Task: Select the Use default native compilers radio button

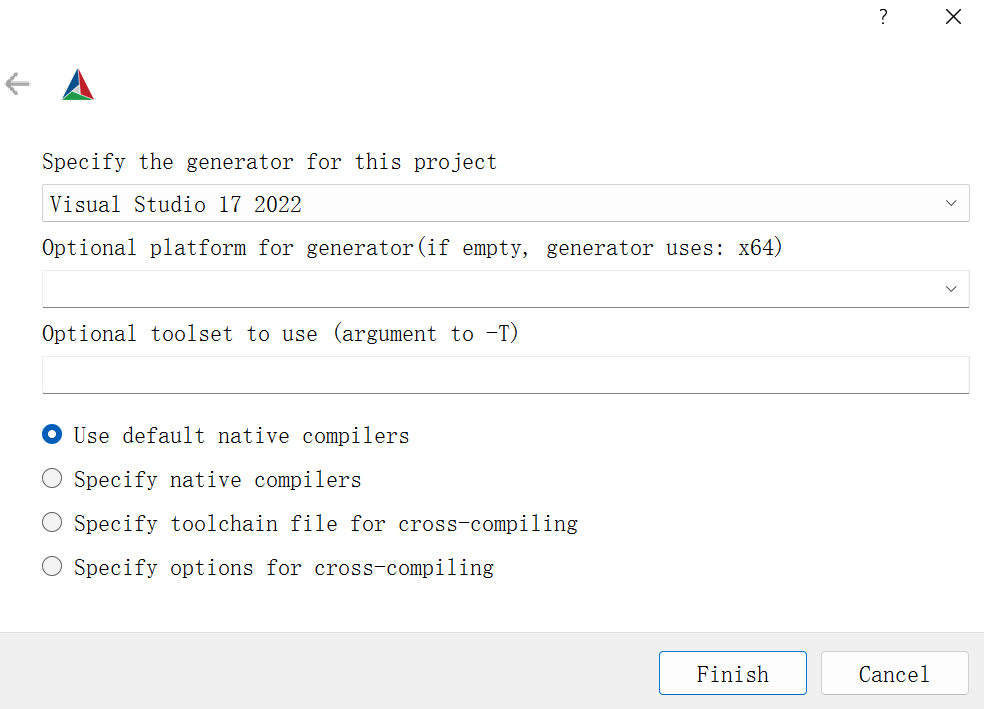Action: coord(52,435)
